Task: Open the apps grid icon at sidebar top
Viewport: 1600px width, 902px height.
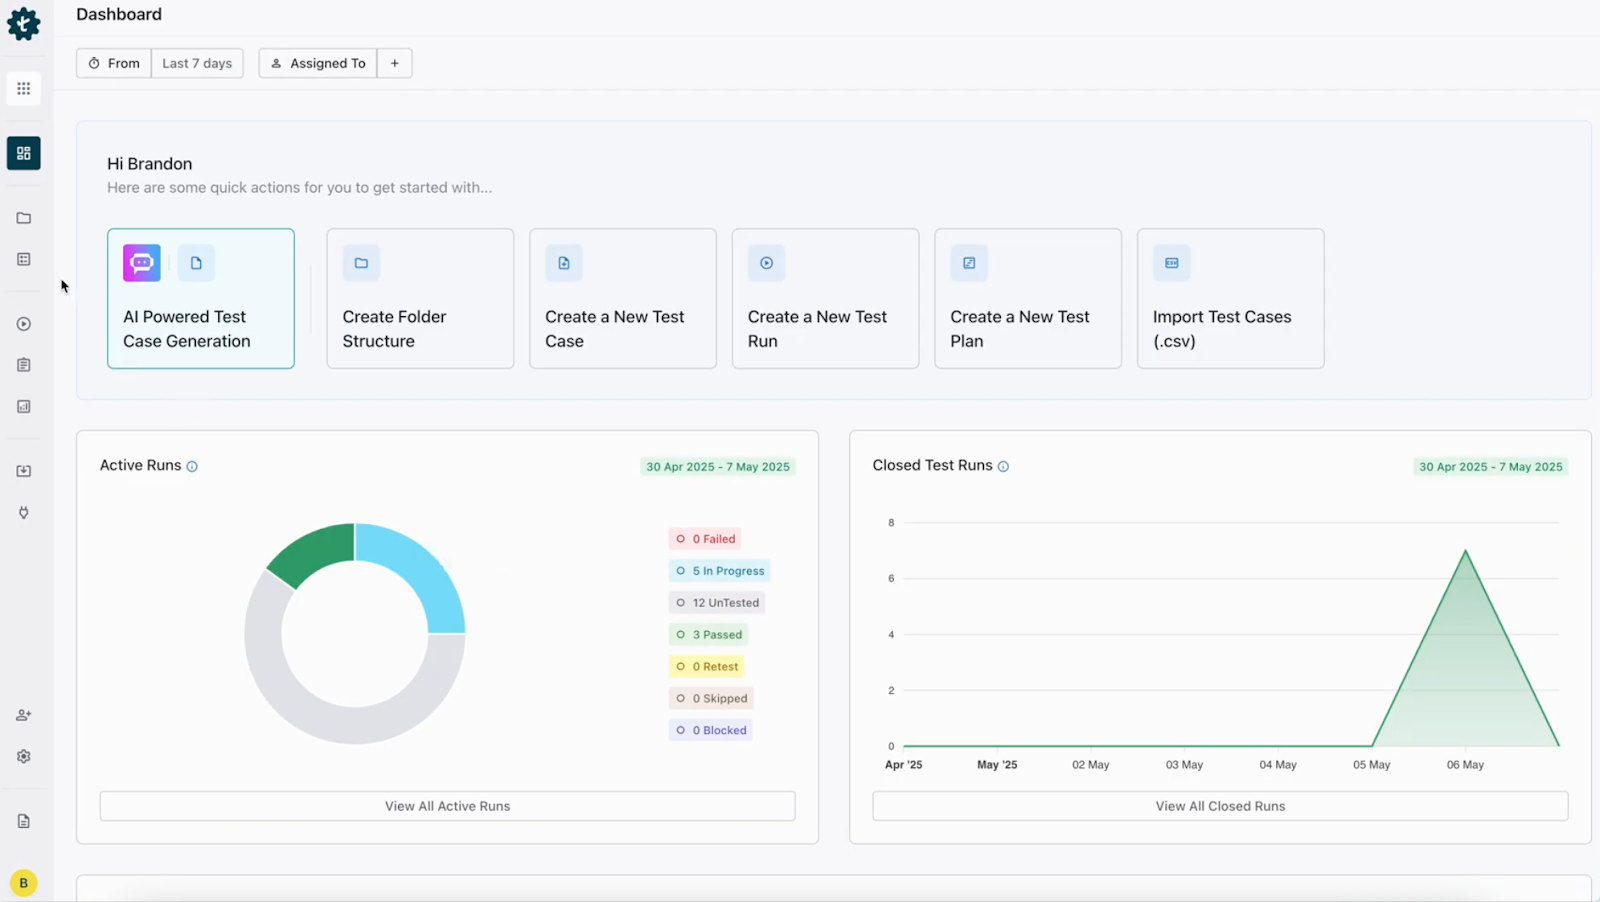Action: pos(23,88)
